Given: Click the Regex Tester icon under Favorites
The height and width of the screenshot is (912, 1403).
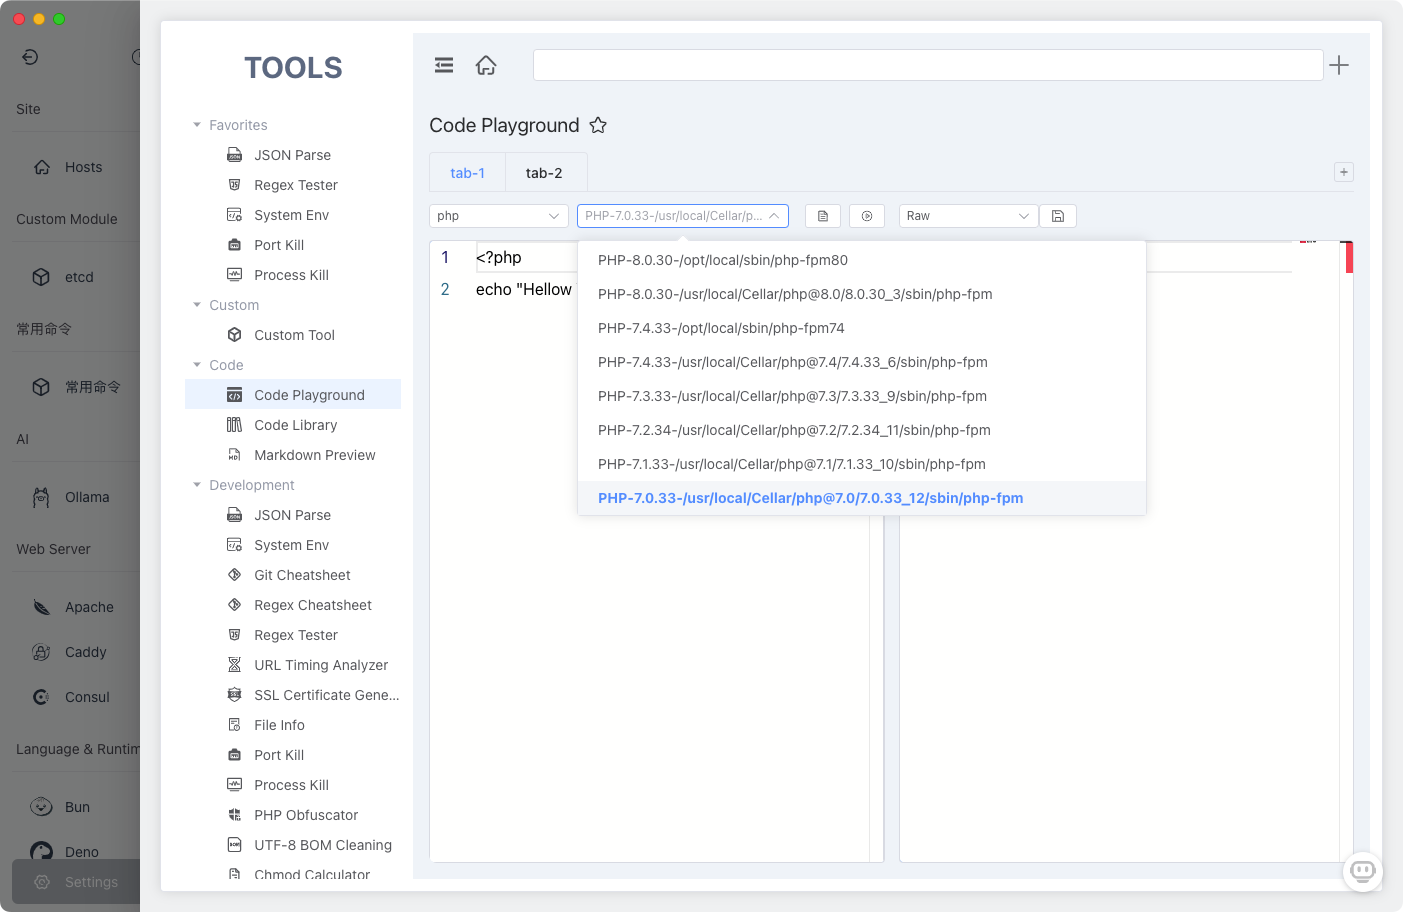Looking at the screenshot, I should click(234, 185).
